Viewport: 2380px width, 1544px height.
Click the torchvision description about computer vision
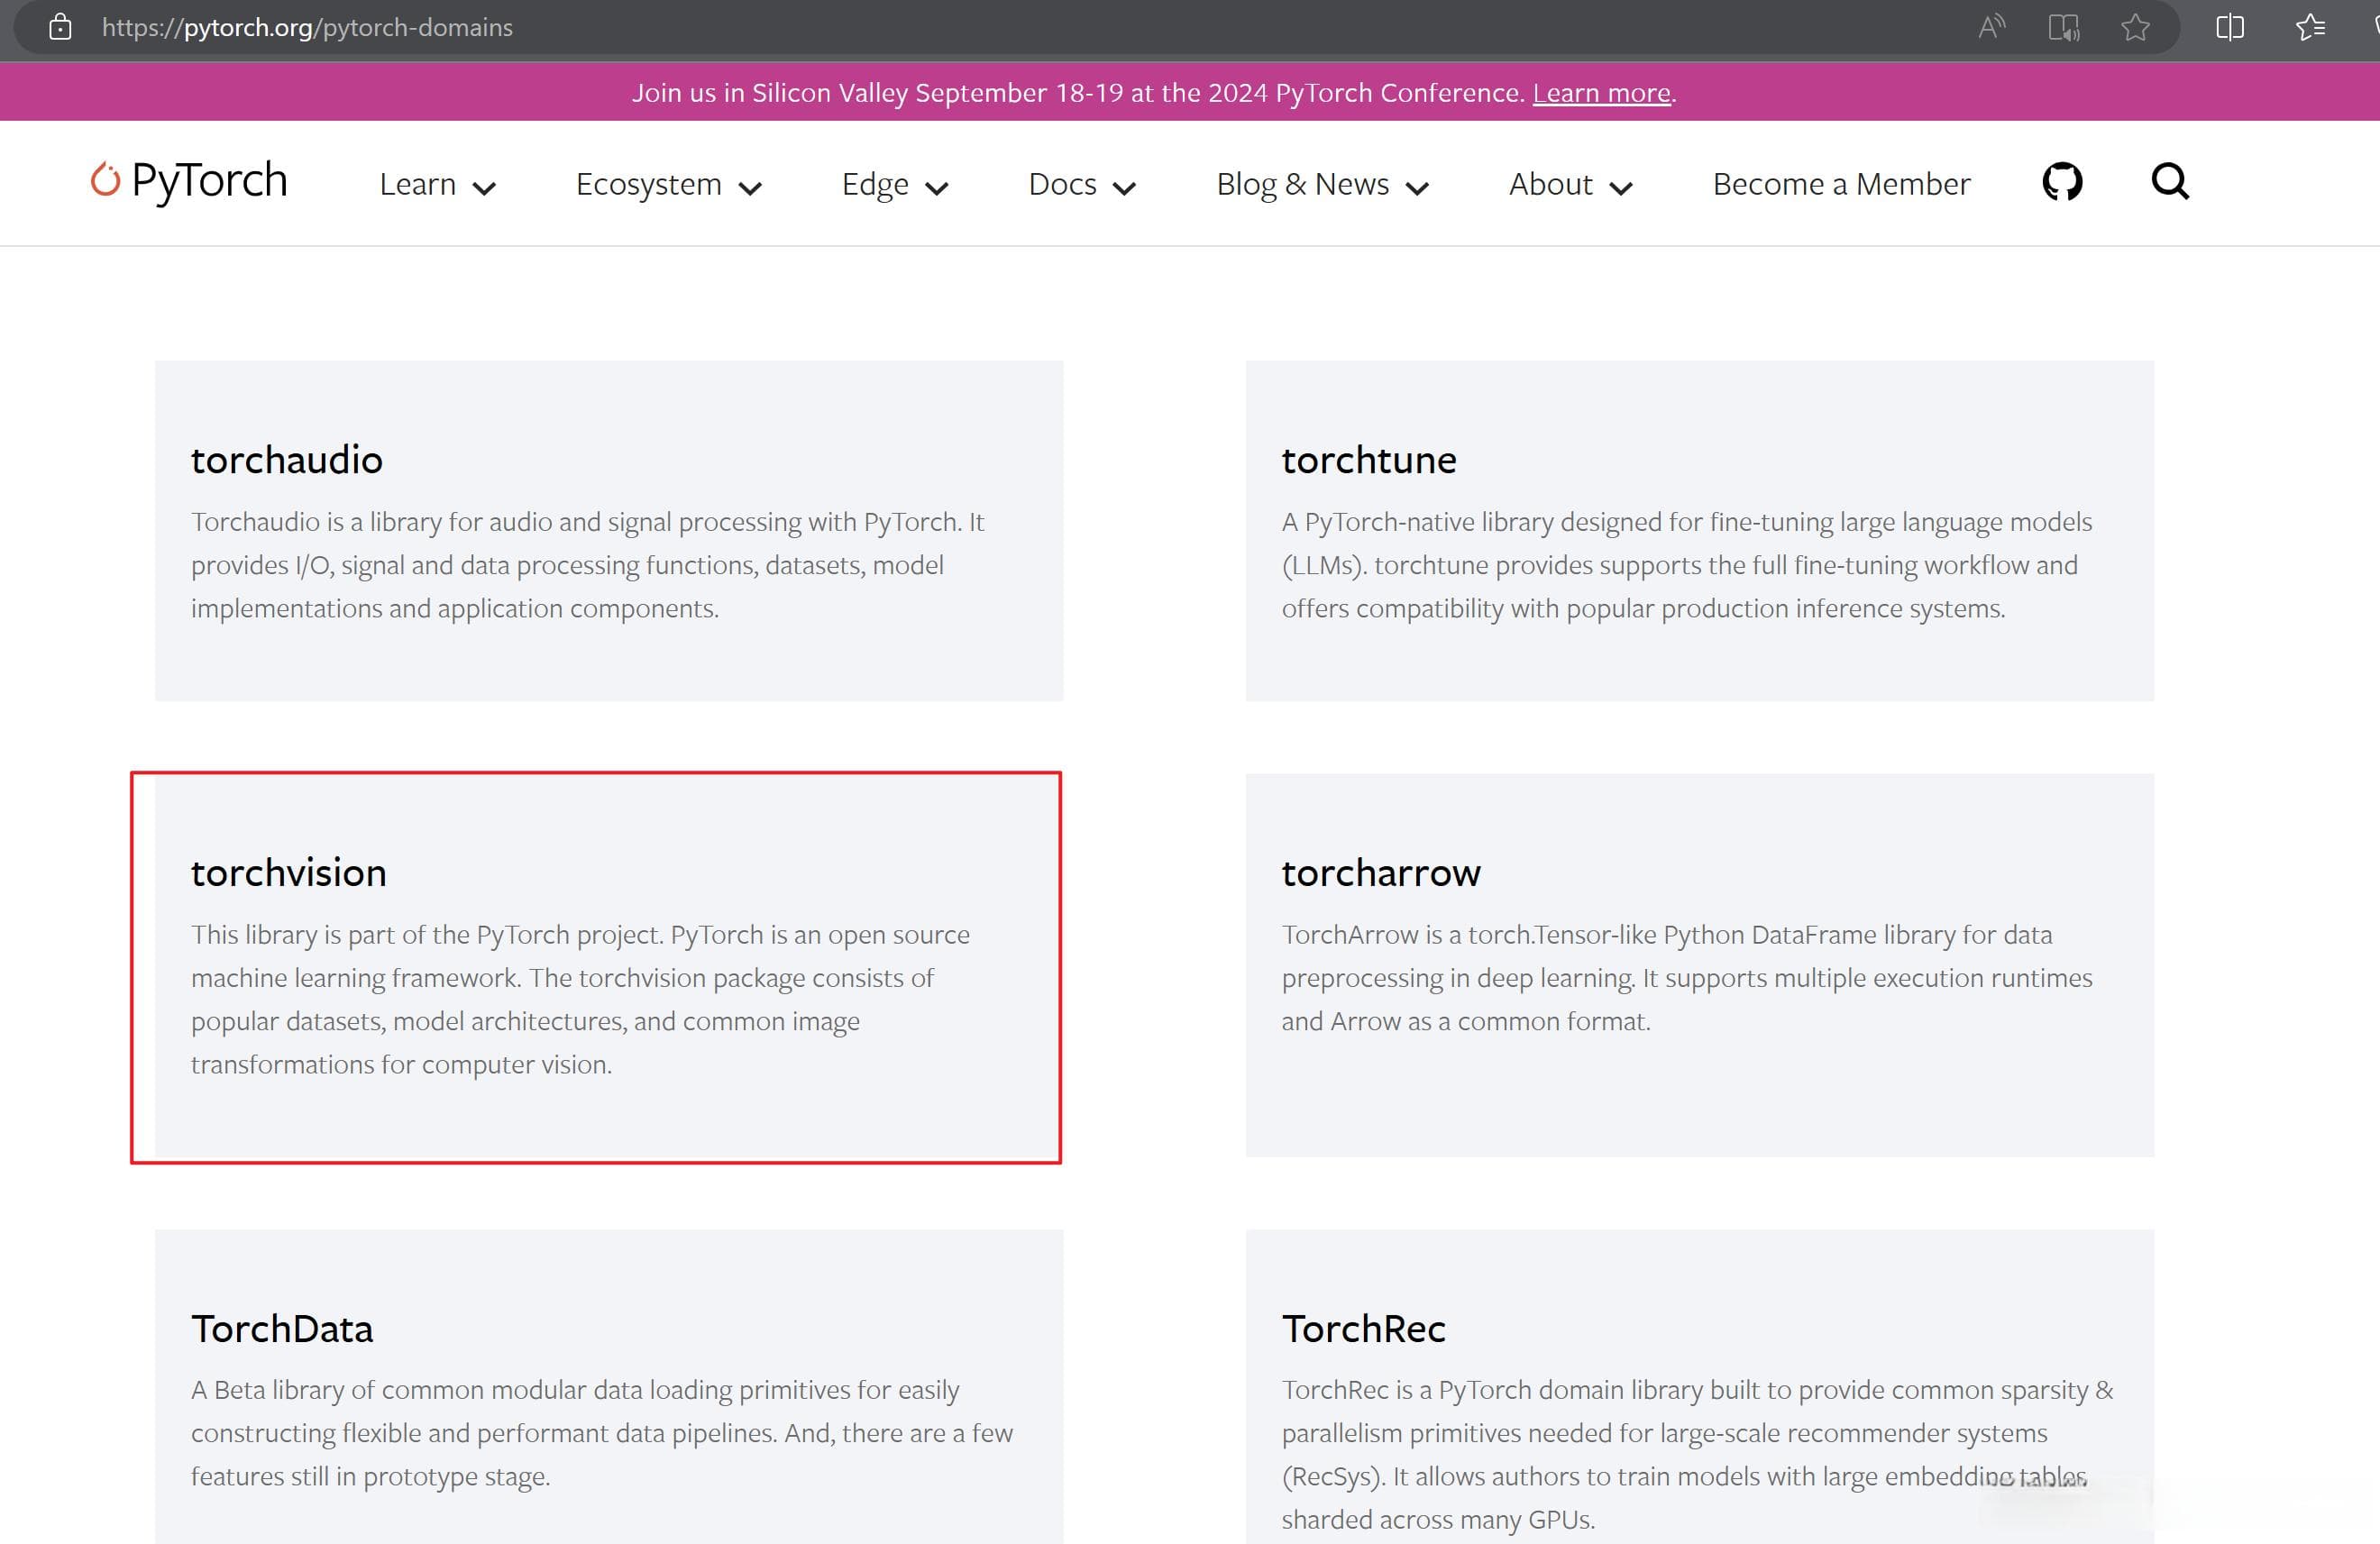click(581, 999)
